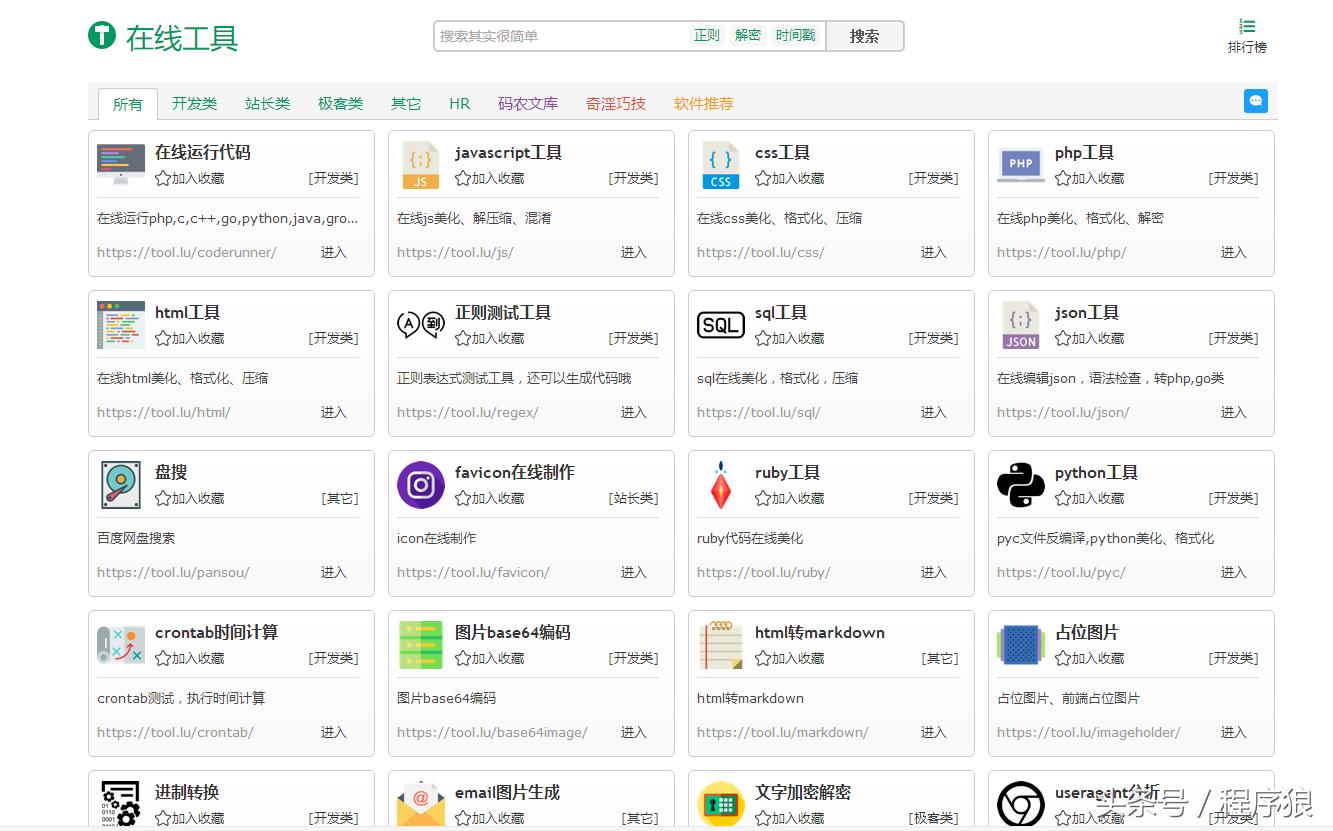Image resolution: width=1333 pixels, height=831 pixels.
Task: Select the javascript工具 JS icon
Action: [420, 164]
